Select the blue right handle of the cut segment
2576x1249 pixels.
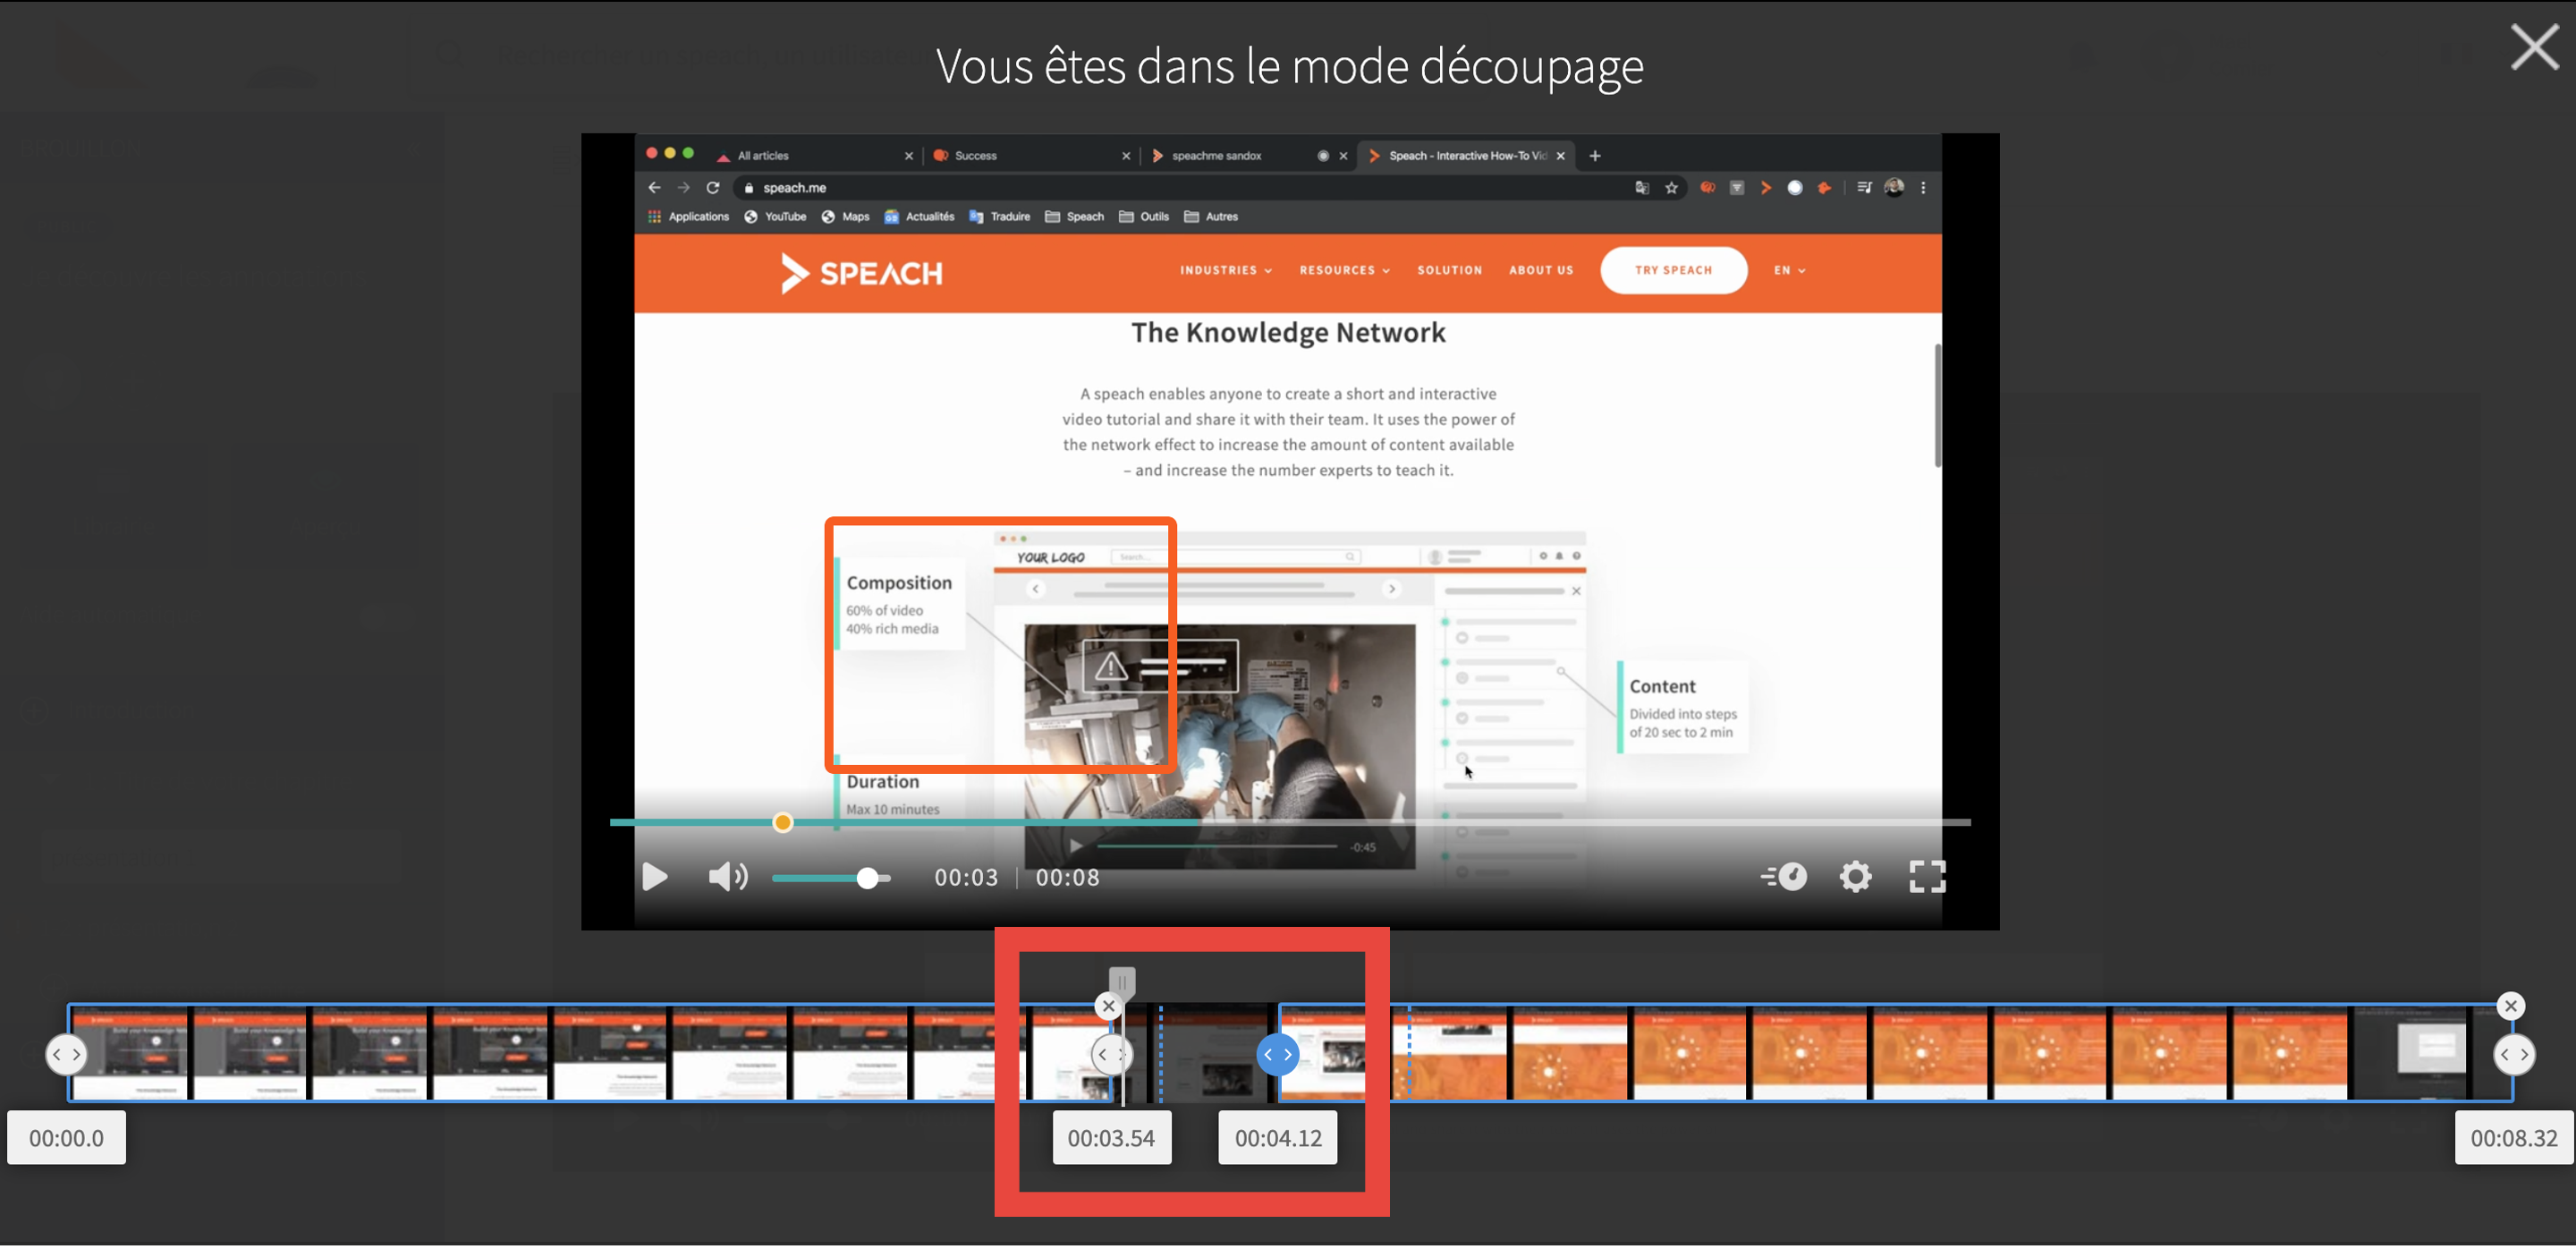pyautogui.click(x=1277, y=1054)
